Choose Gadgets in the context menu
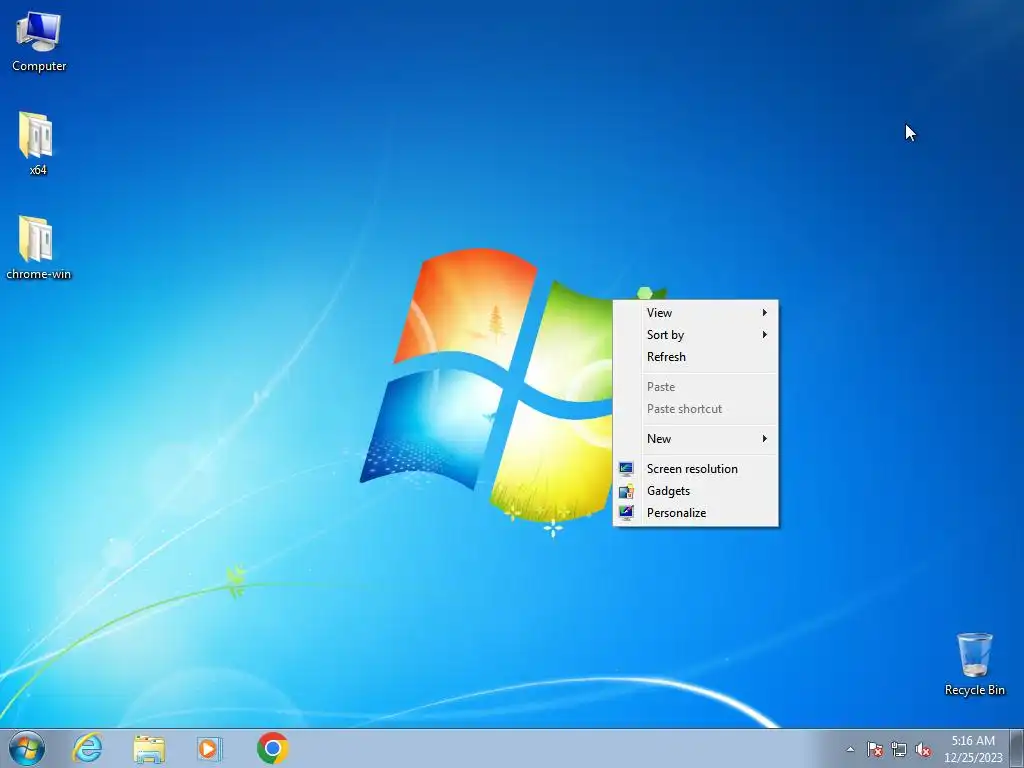This screenshot has width=1024, height=768. [x=696, y=491]
